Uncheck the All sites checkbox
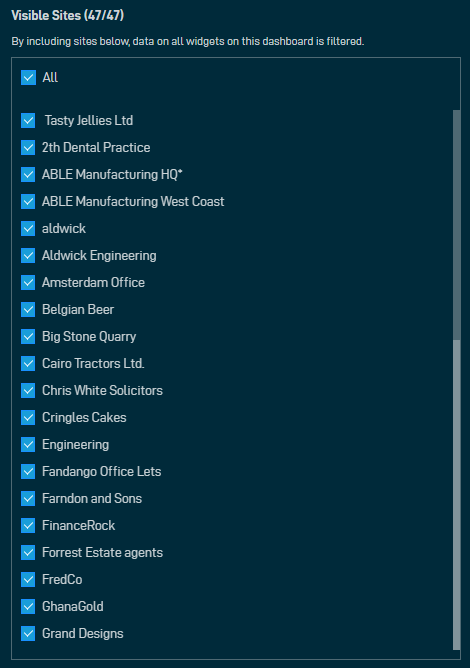Image resolution: width=470 pixels, height=668 pixels. (28, 78)
